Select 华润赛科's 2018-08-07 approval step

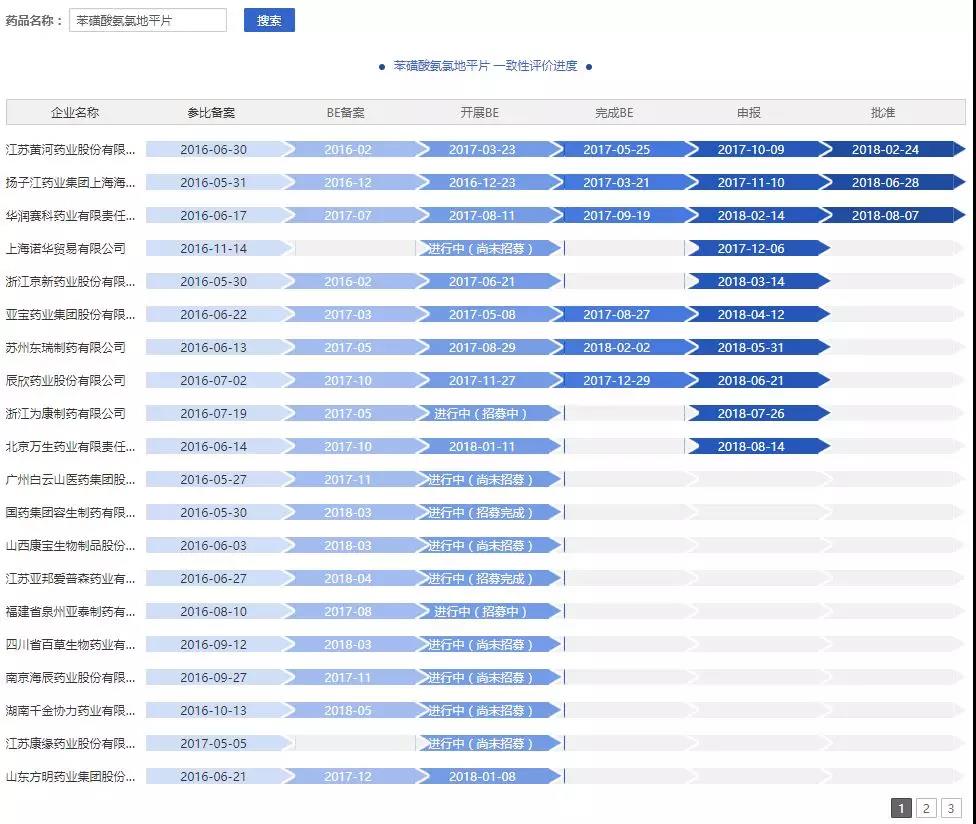click(885, 216)
